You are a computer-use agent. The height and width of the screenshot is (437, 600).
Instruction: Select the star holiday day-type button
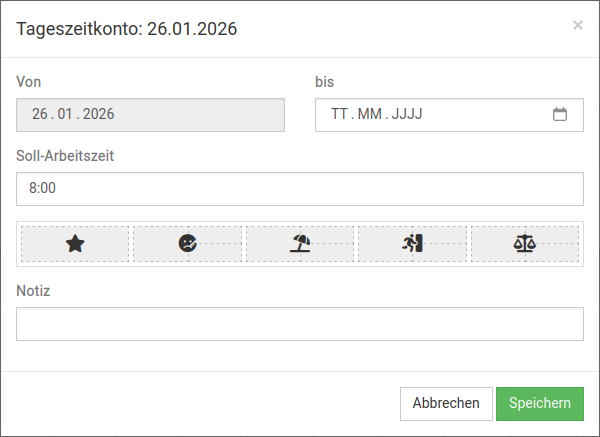(75, 243)
